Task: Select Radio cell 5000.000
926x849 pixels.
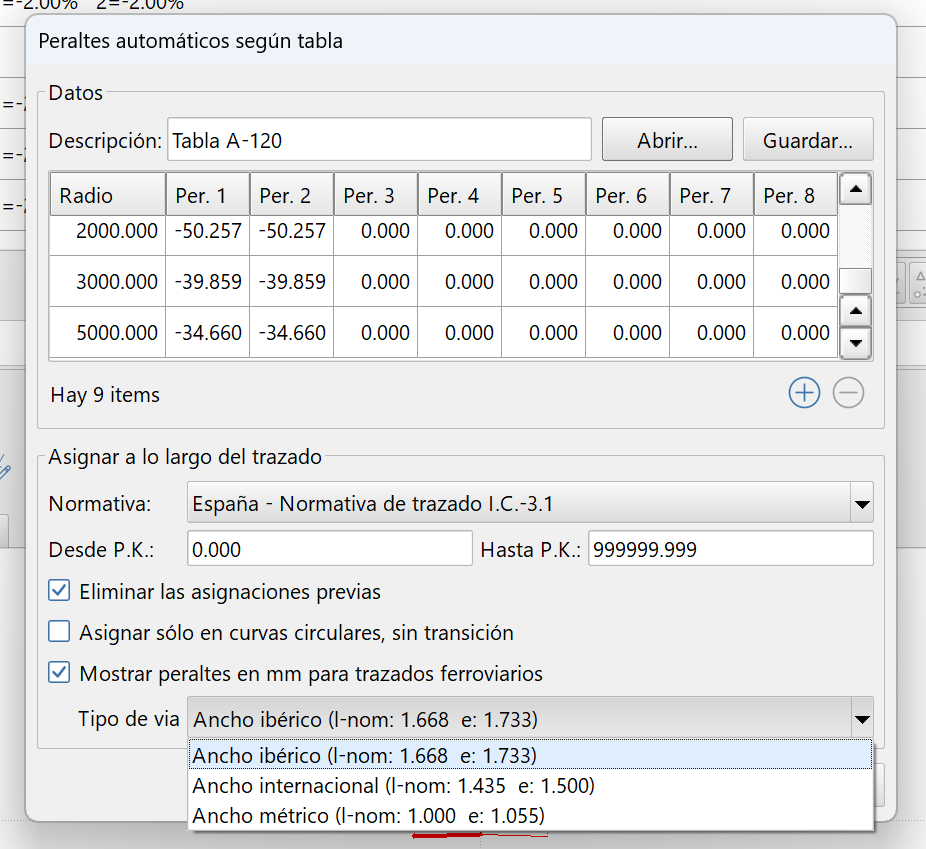Action: (107, 332)
